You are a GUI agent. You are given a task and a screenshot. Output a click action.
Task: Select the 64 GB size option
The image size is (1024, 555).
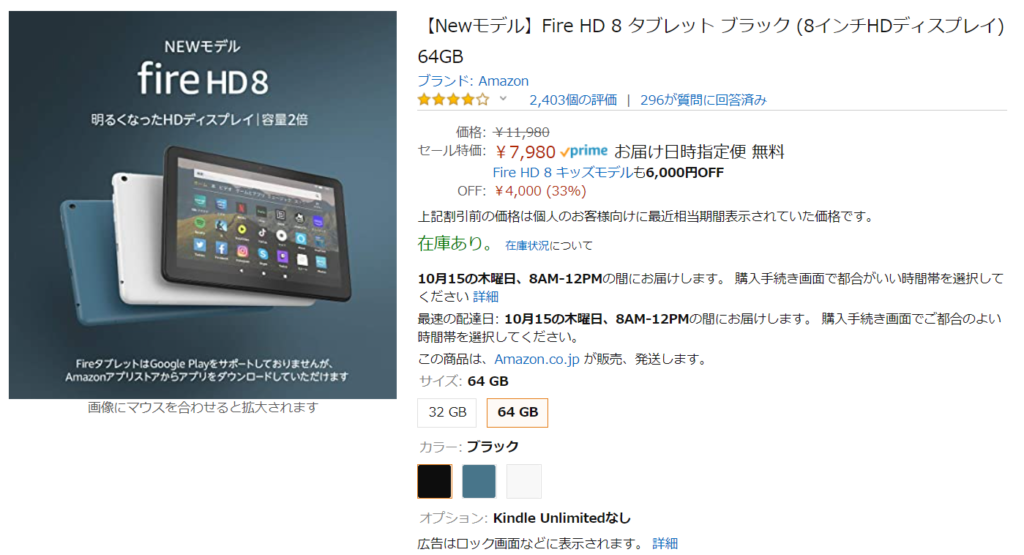pyautogui.click(x=517, y=413)
